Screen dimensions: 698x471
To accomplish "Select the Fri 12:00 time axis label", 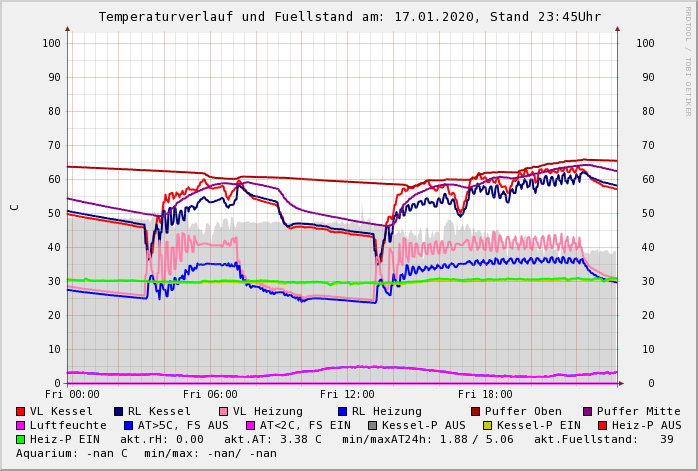I will point(348,395).
